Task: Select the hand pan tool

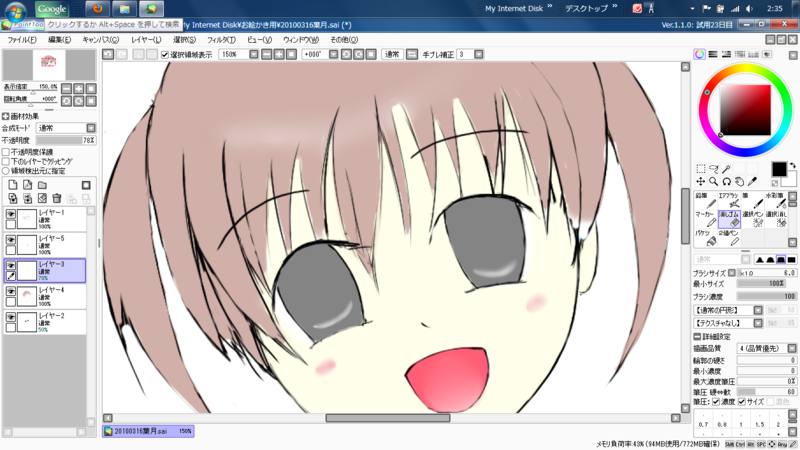Action: (739, 182)
